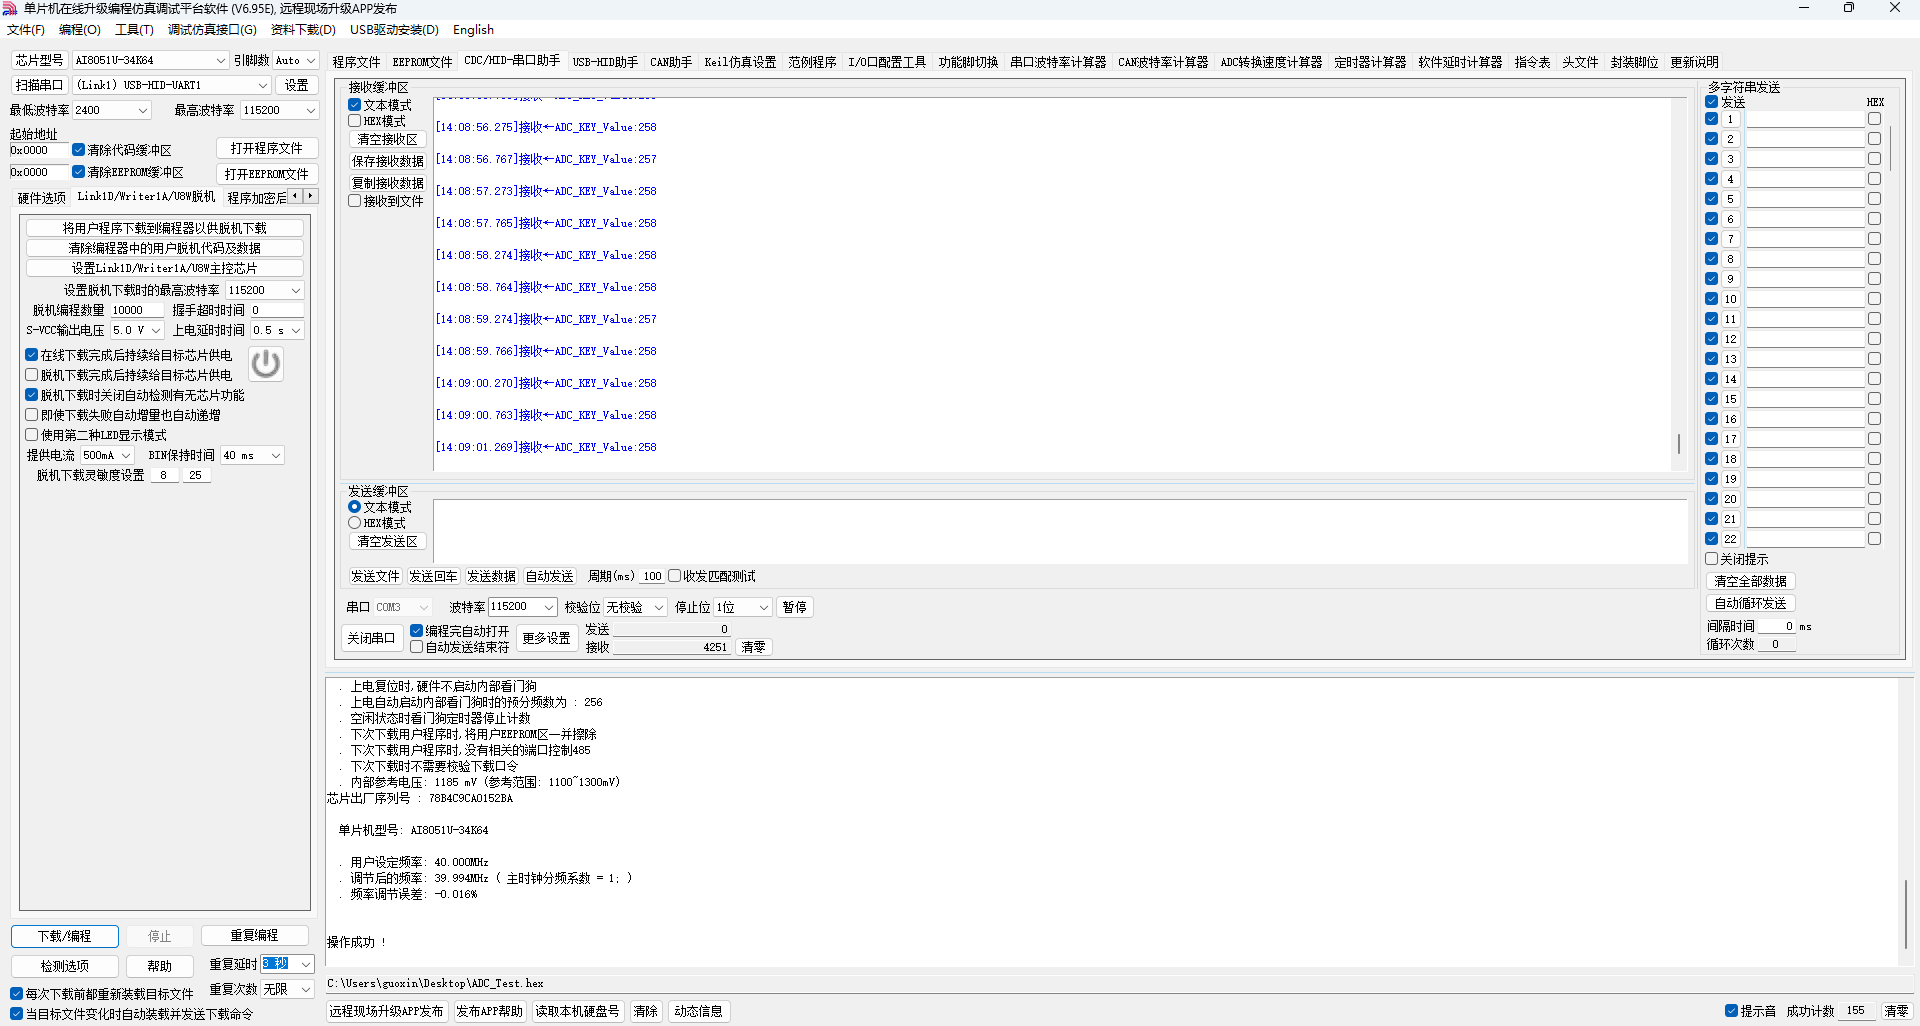1920x1026 pixels.
Task: Enable 接收到文件 checkbox
Action: (354, 201)
